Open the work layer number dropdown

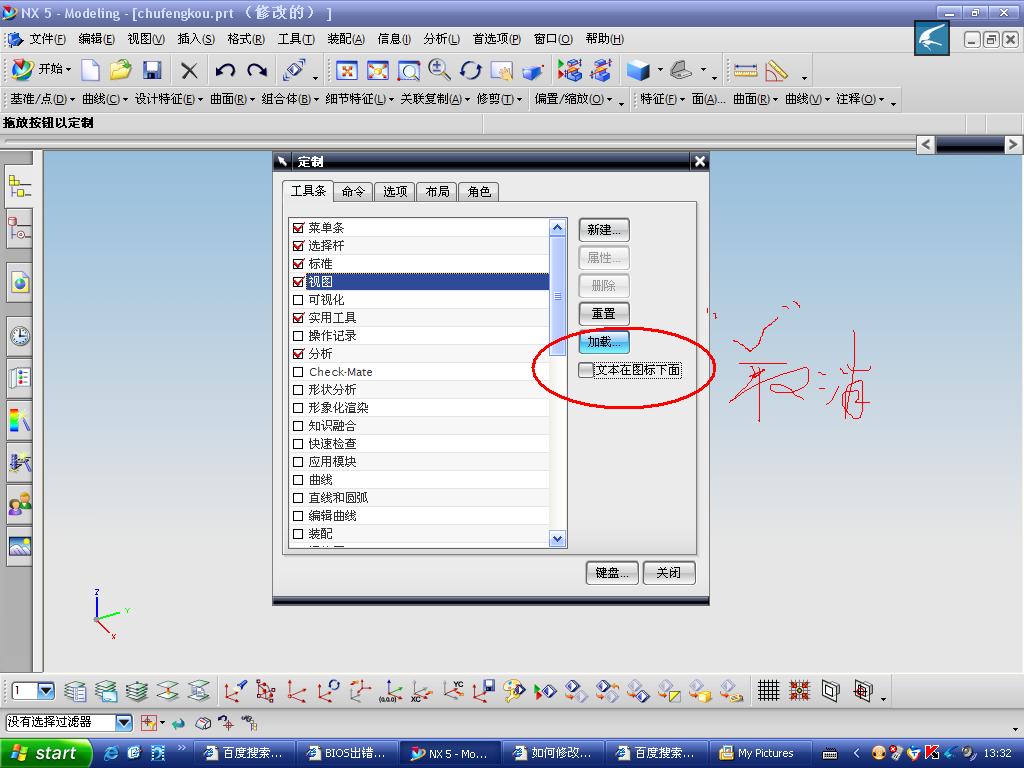pos(46,690)
